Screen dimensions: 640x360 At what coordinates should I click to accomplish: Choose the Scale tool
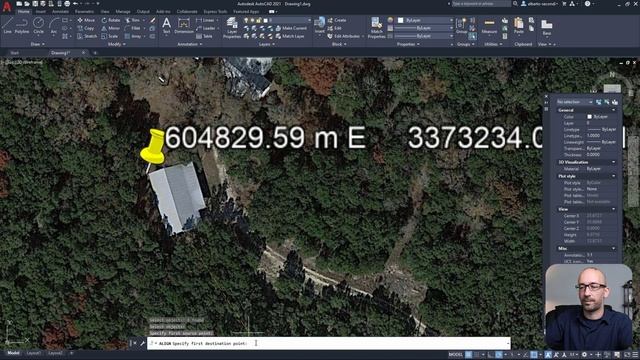[110, 36]
